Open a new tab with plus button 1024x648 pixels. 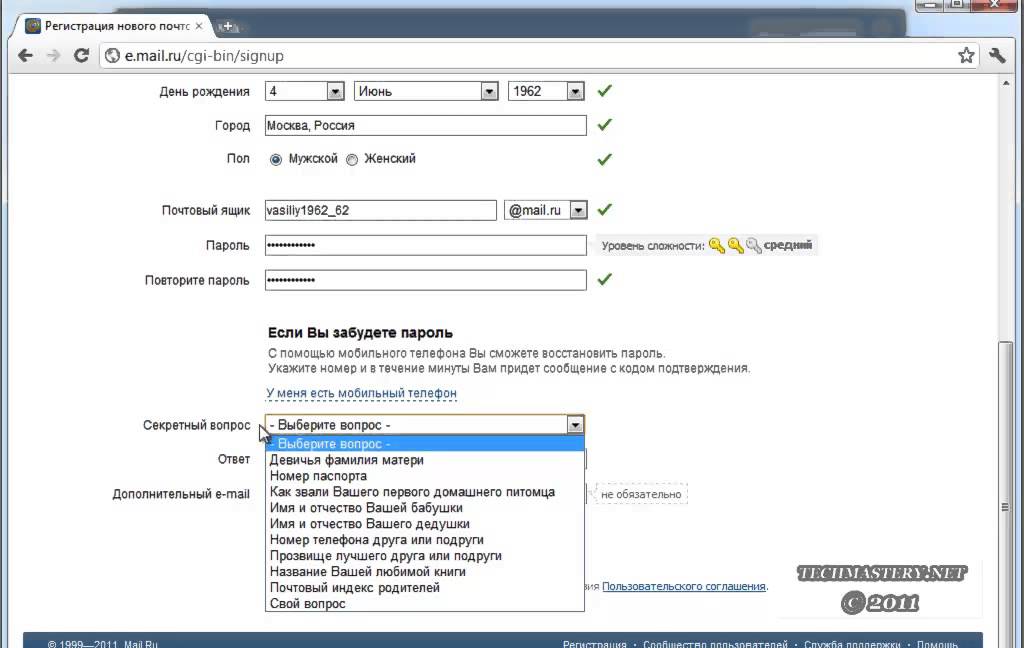(x=229, y=25)
